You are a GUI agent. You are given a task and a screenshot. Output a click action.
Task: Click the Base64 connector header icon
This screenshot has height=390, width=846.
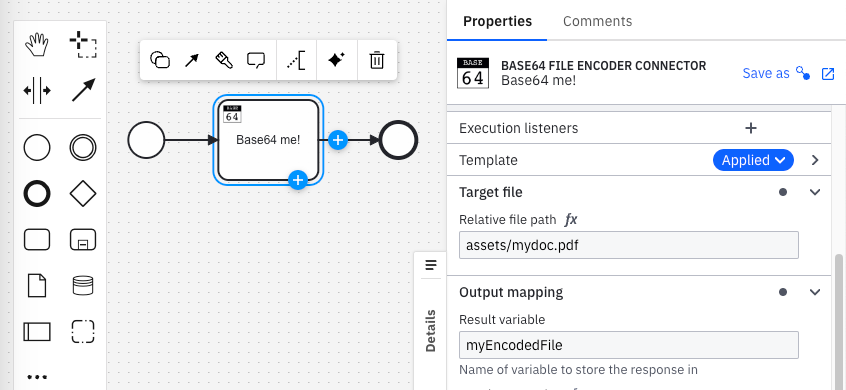pos(473,73)
